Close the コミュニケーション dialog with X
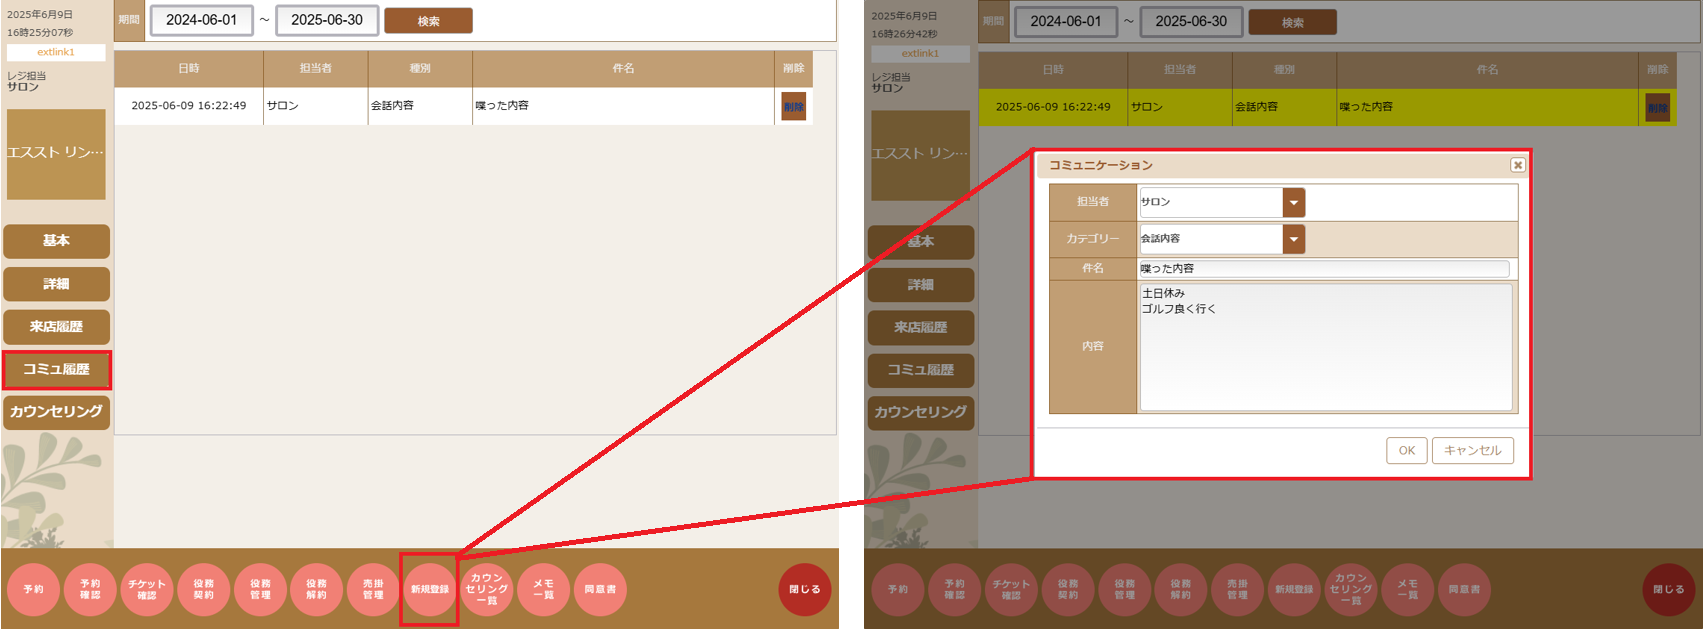The height and width of the screenshot is (630, 1704). 1518,165
